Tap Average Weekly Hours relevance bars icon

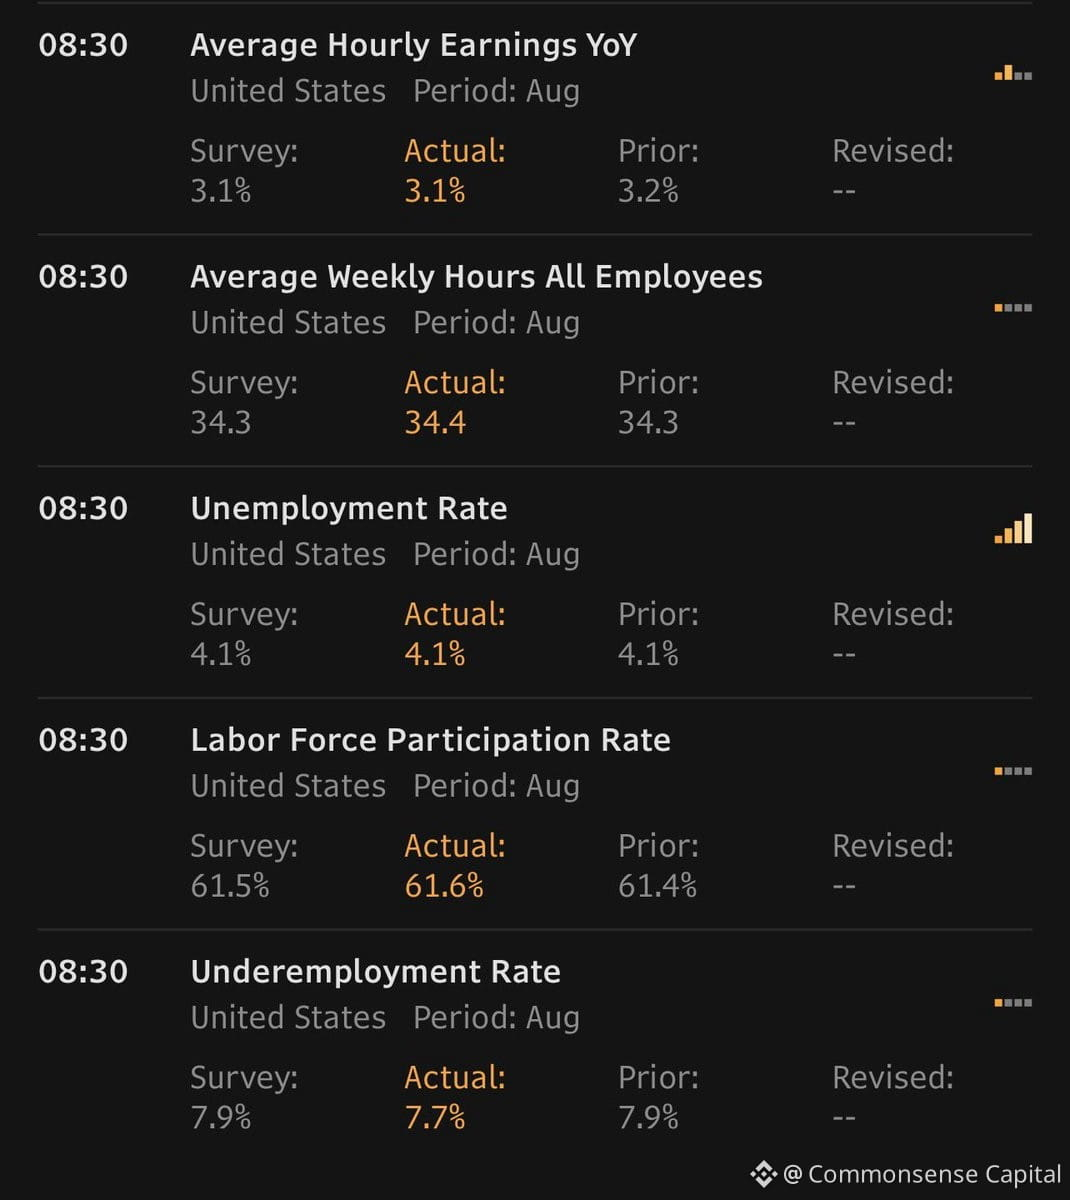[1013, 308]
